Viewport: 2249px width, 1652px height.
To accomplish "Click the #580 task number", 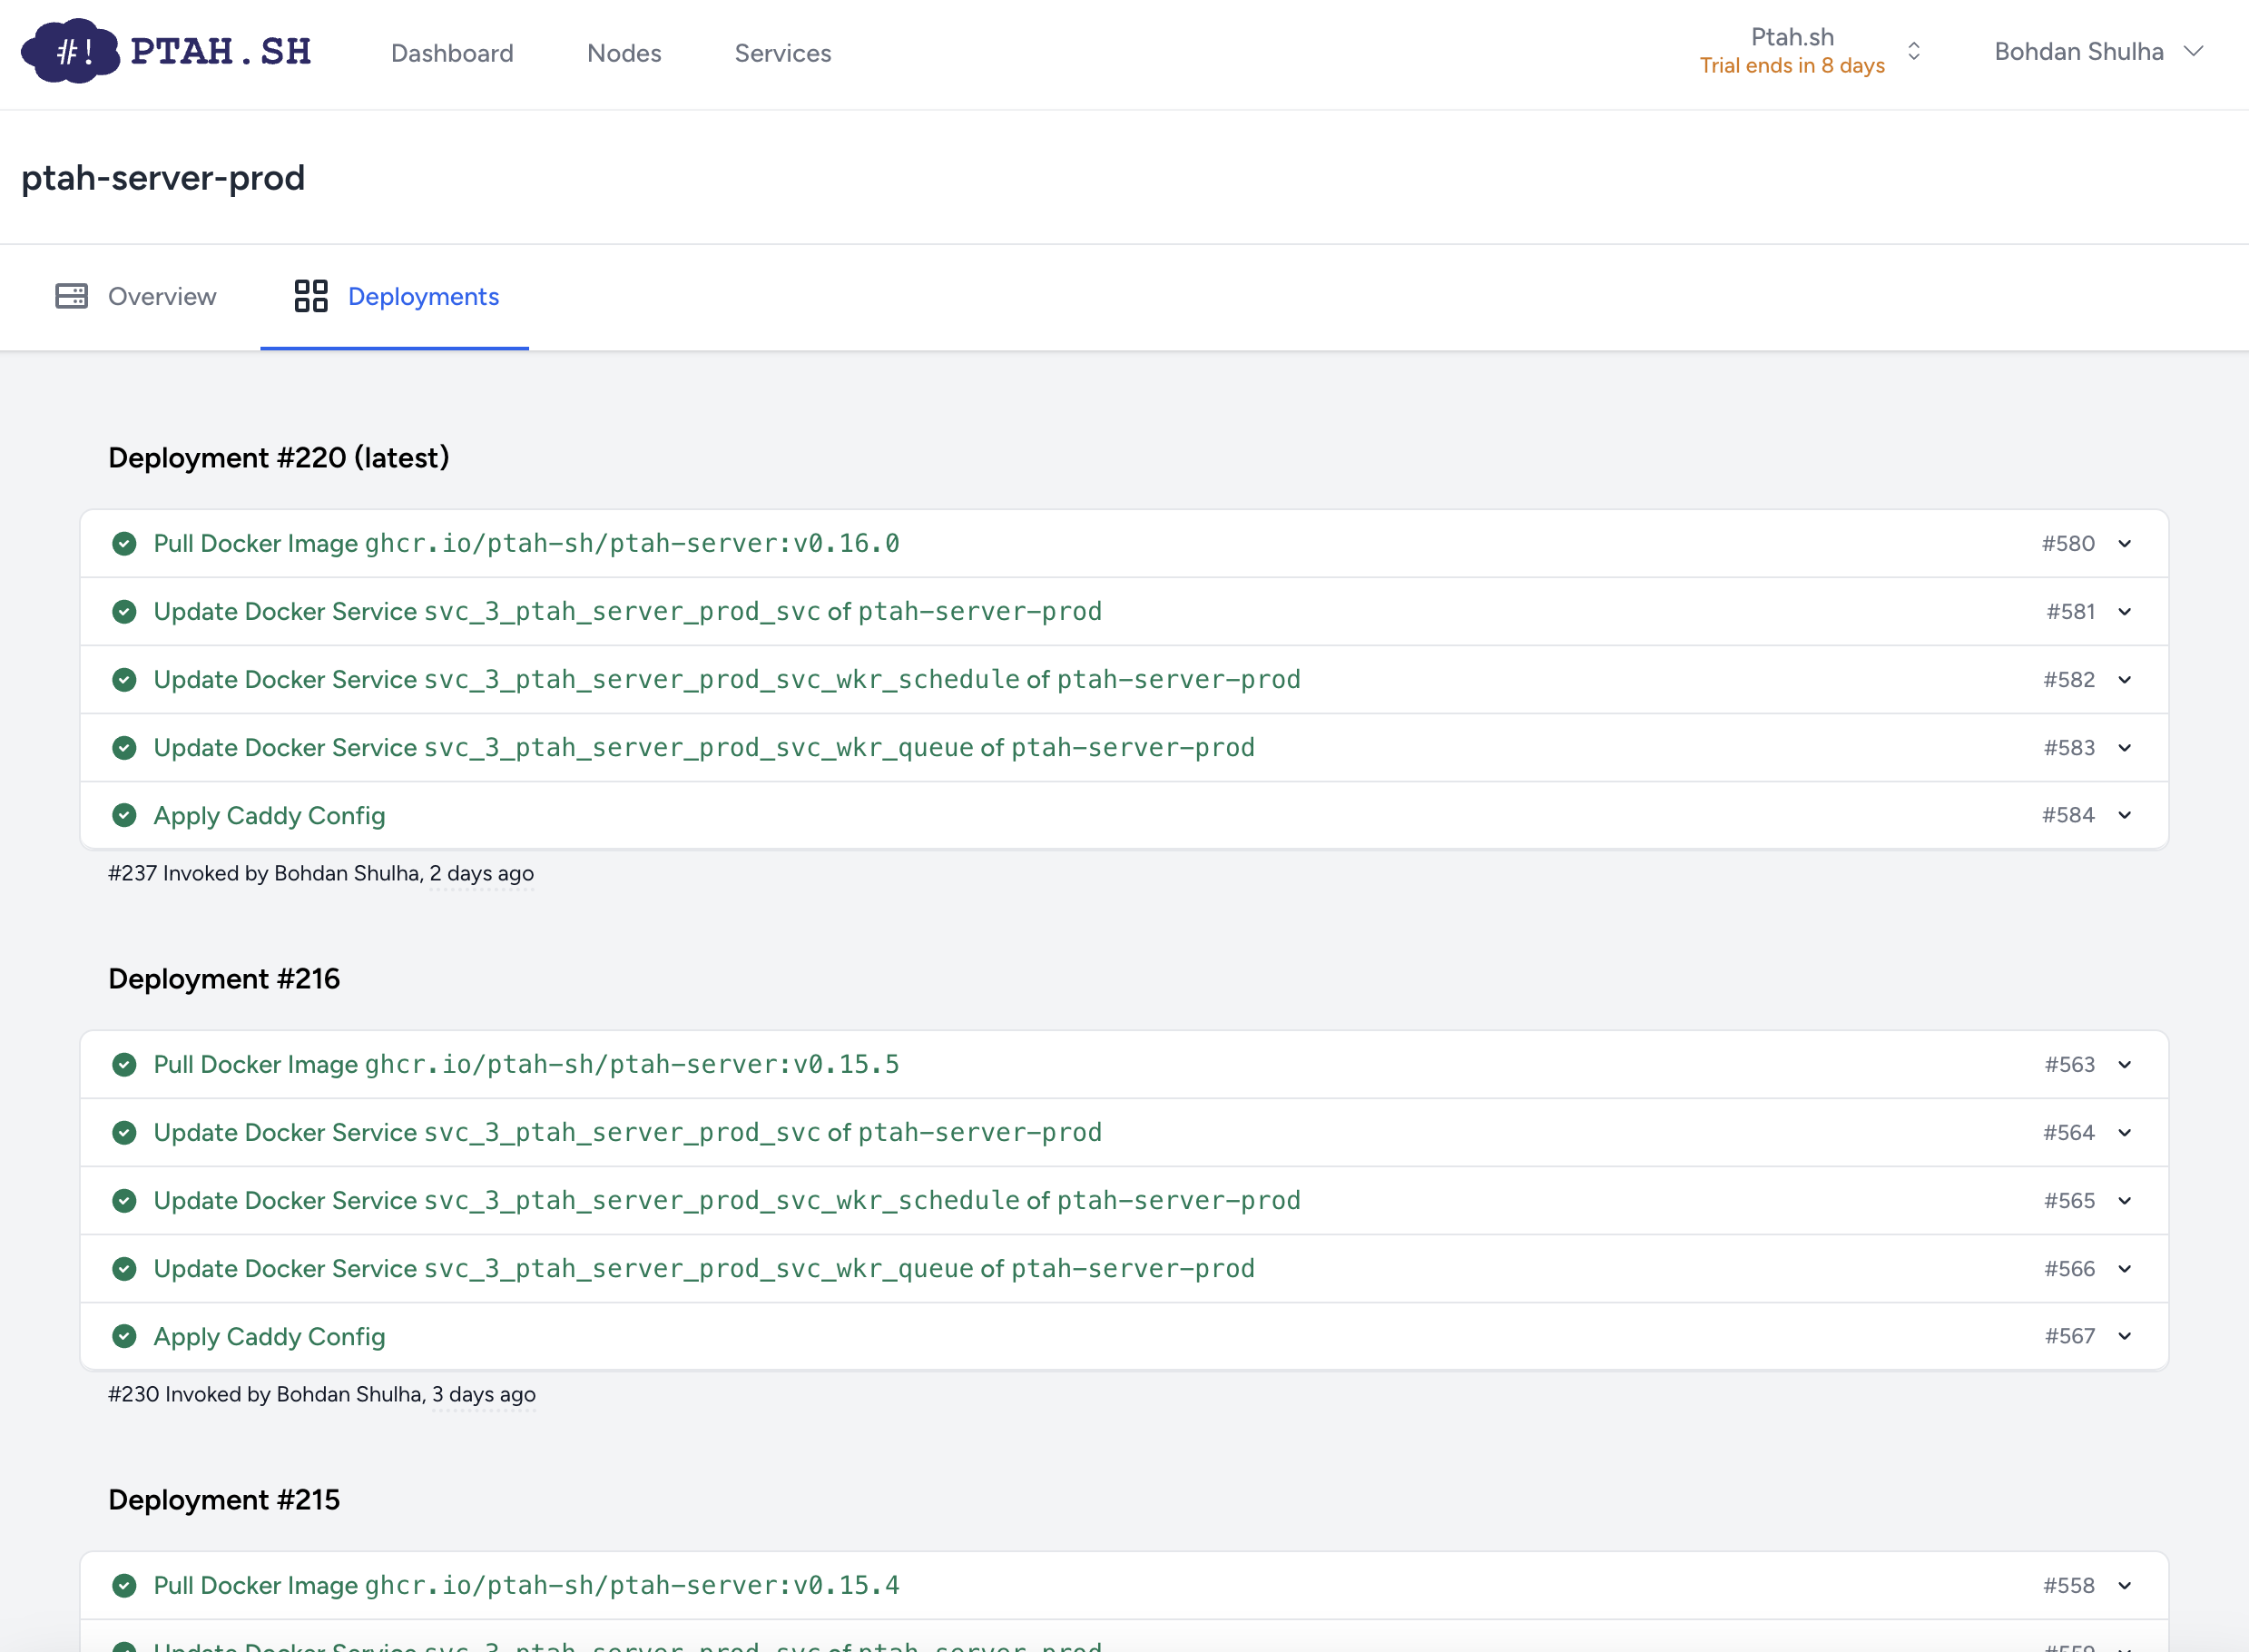I will click(x=2068, y=544).
